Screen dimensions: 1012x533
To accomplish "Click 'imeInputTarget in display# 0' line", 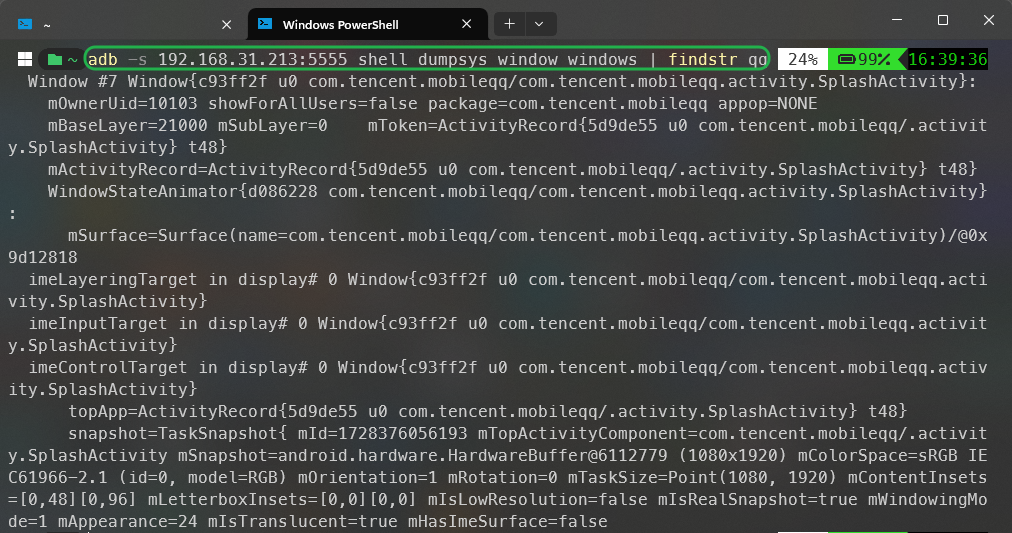I will coord(507,323).
